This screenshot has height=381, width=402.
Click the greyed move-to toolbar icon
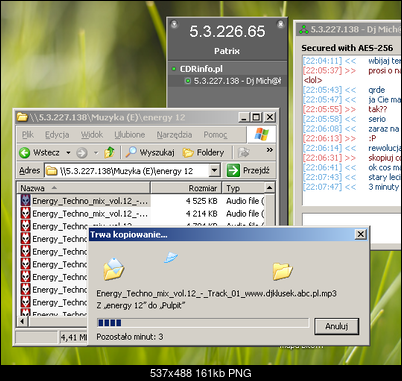244,153
